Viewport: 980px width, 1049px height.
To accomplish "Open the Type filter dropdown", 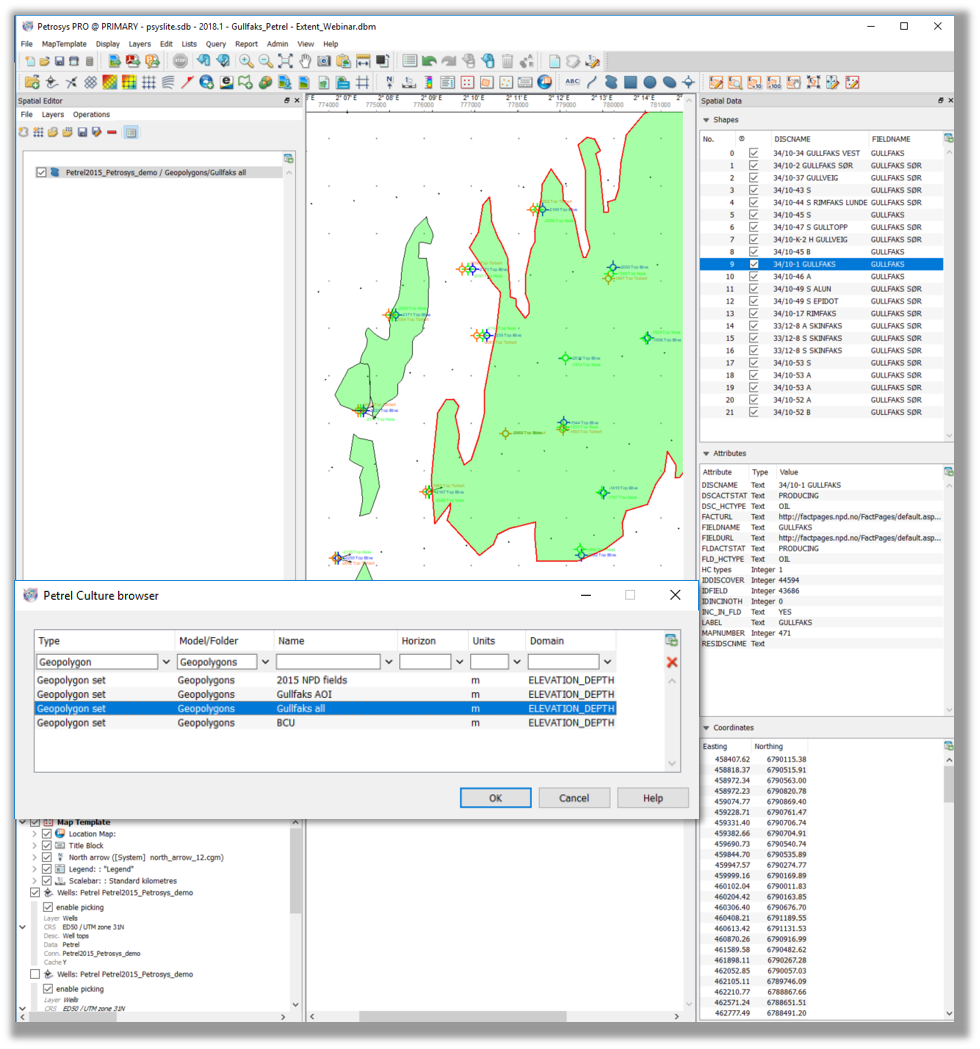I will pyautogui.click(x=165, y=662).
